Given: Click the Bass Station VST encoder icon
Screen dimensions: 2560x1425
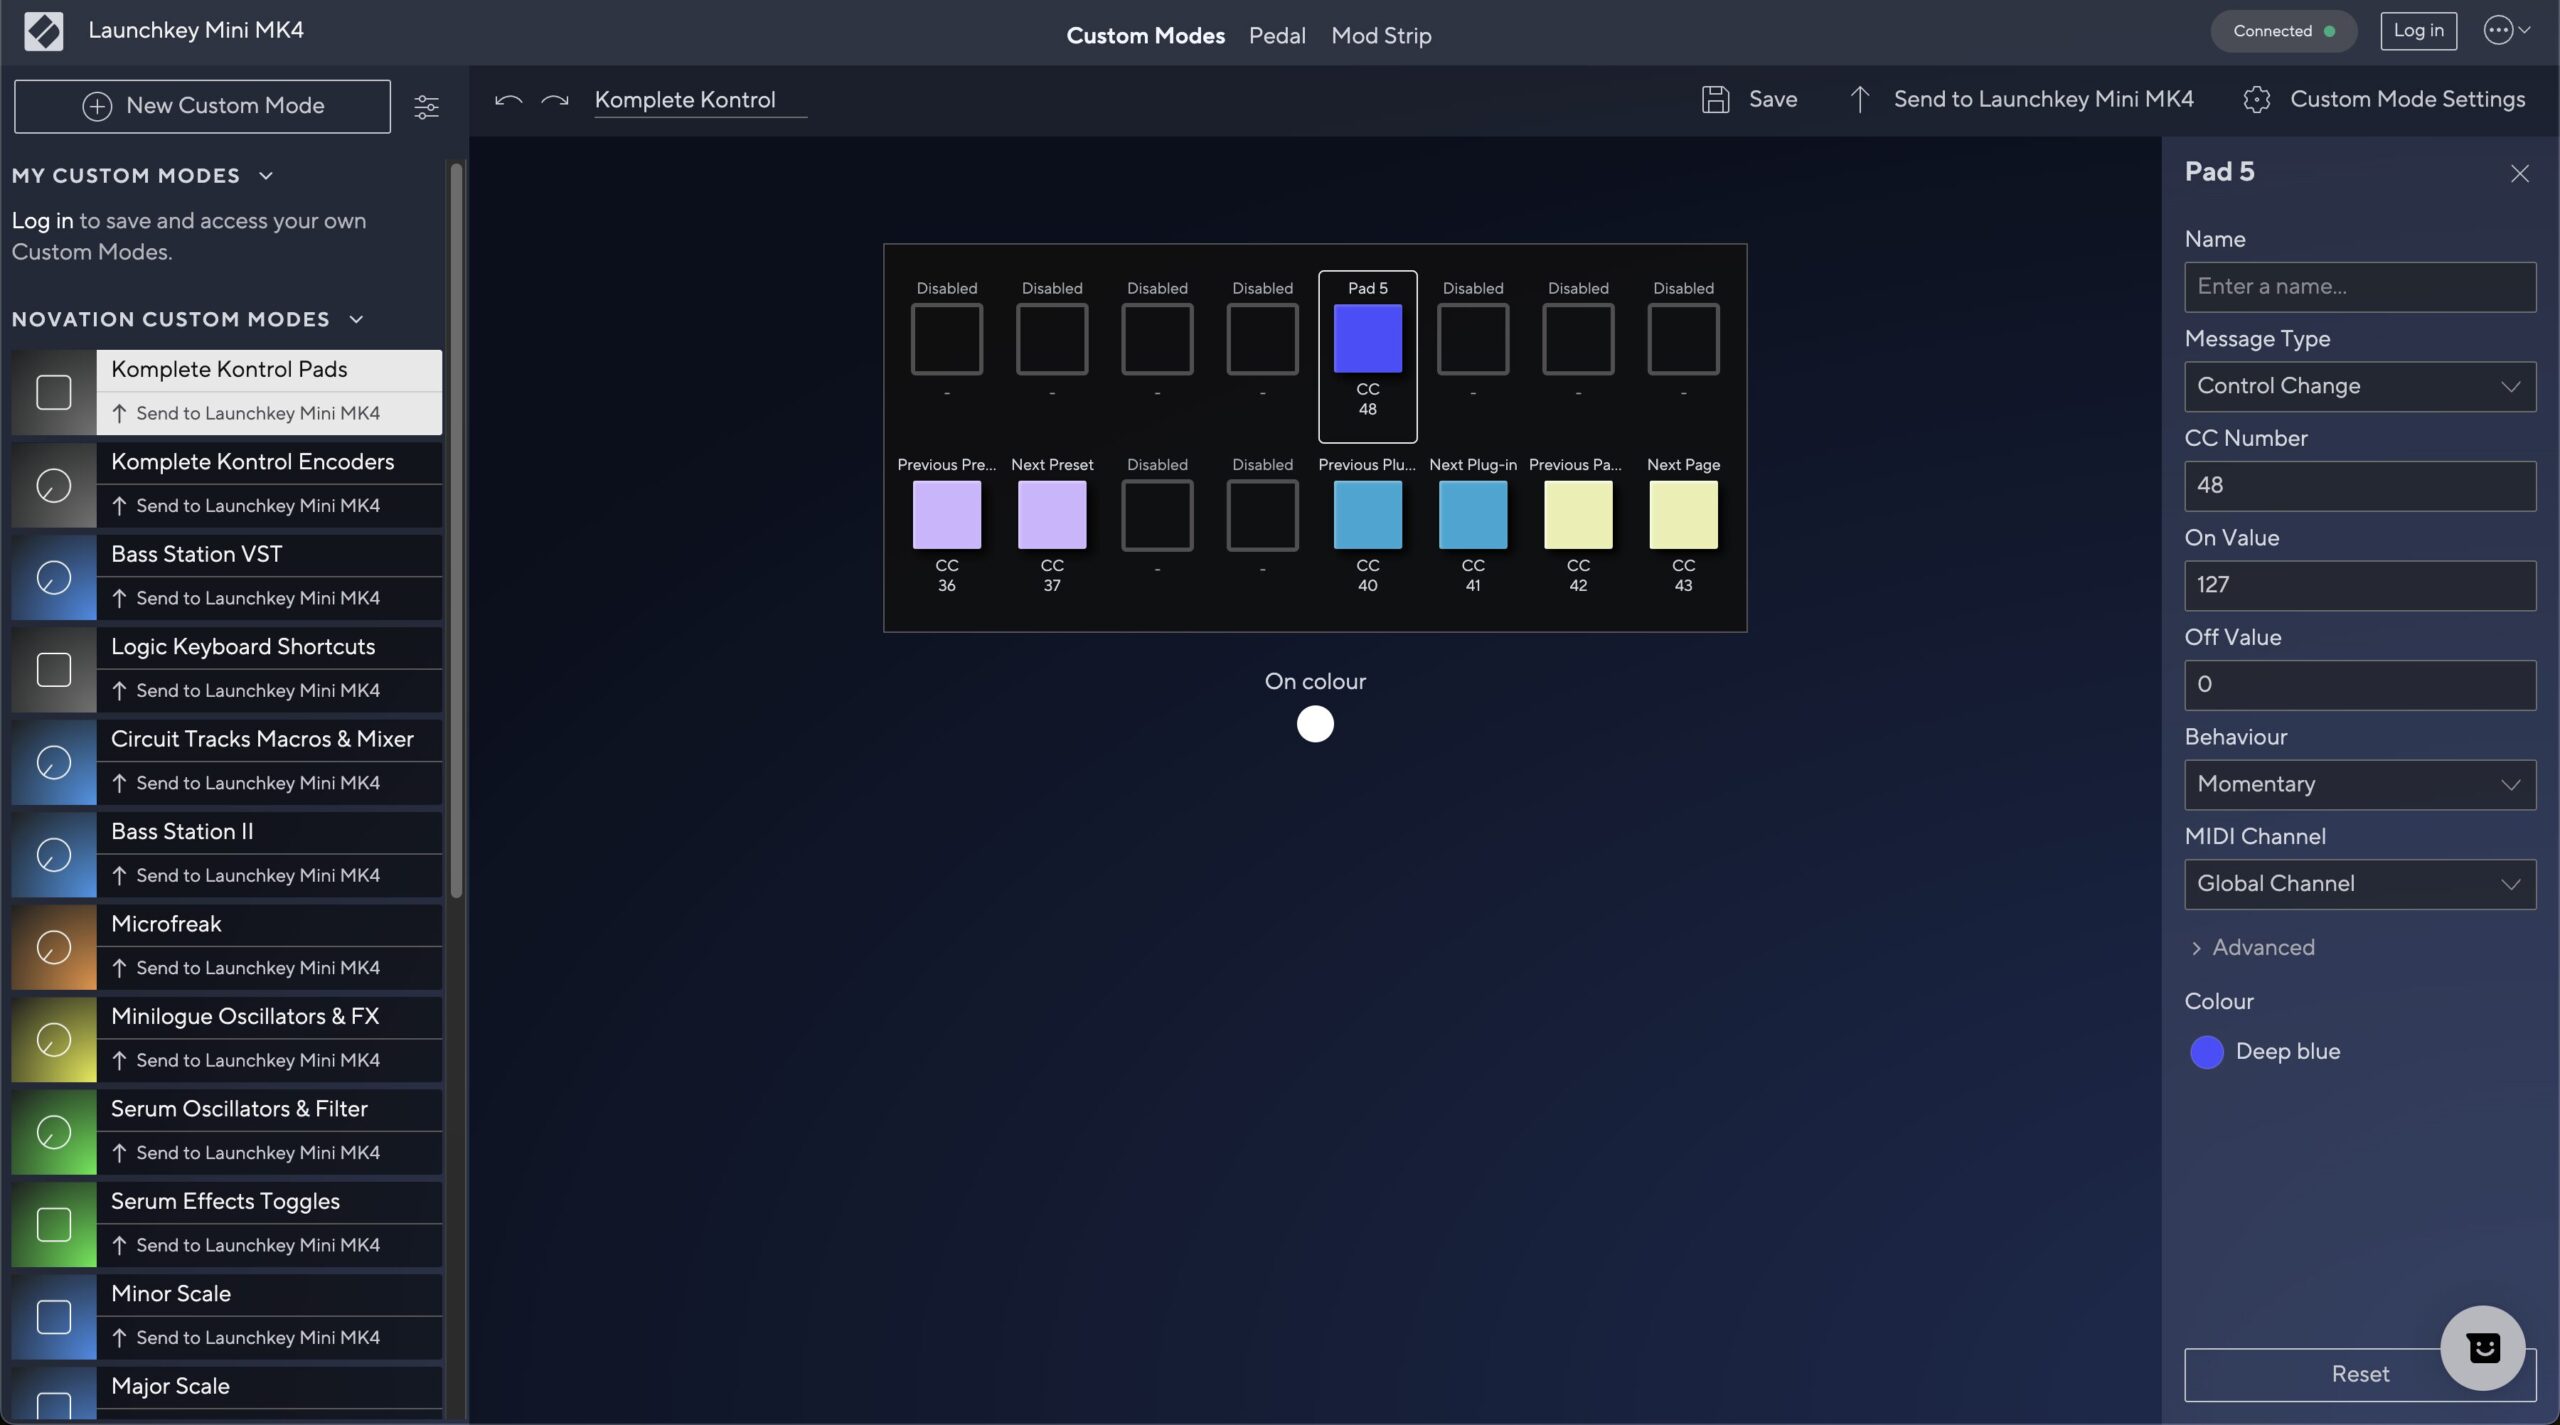Looking at the screenshot, I should tap(54, 577).
